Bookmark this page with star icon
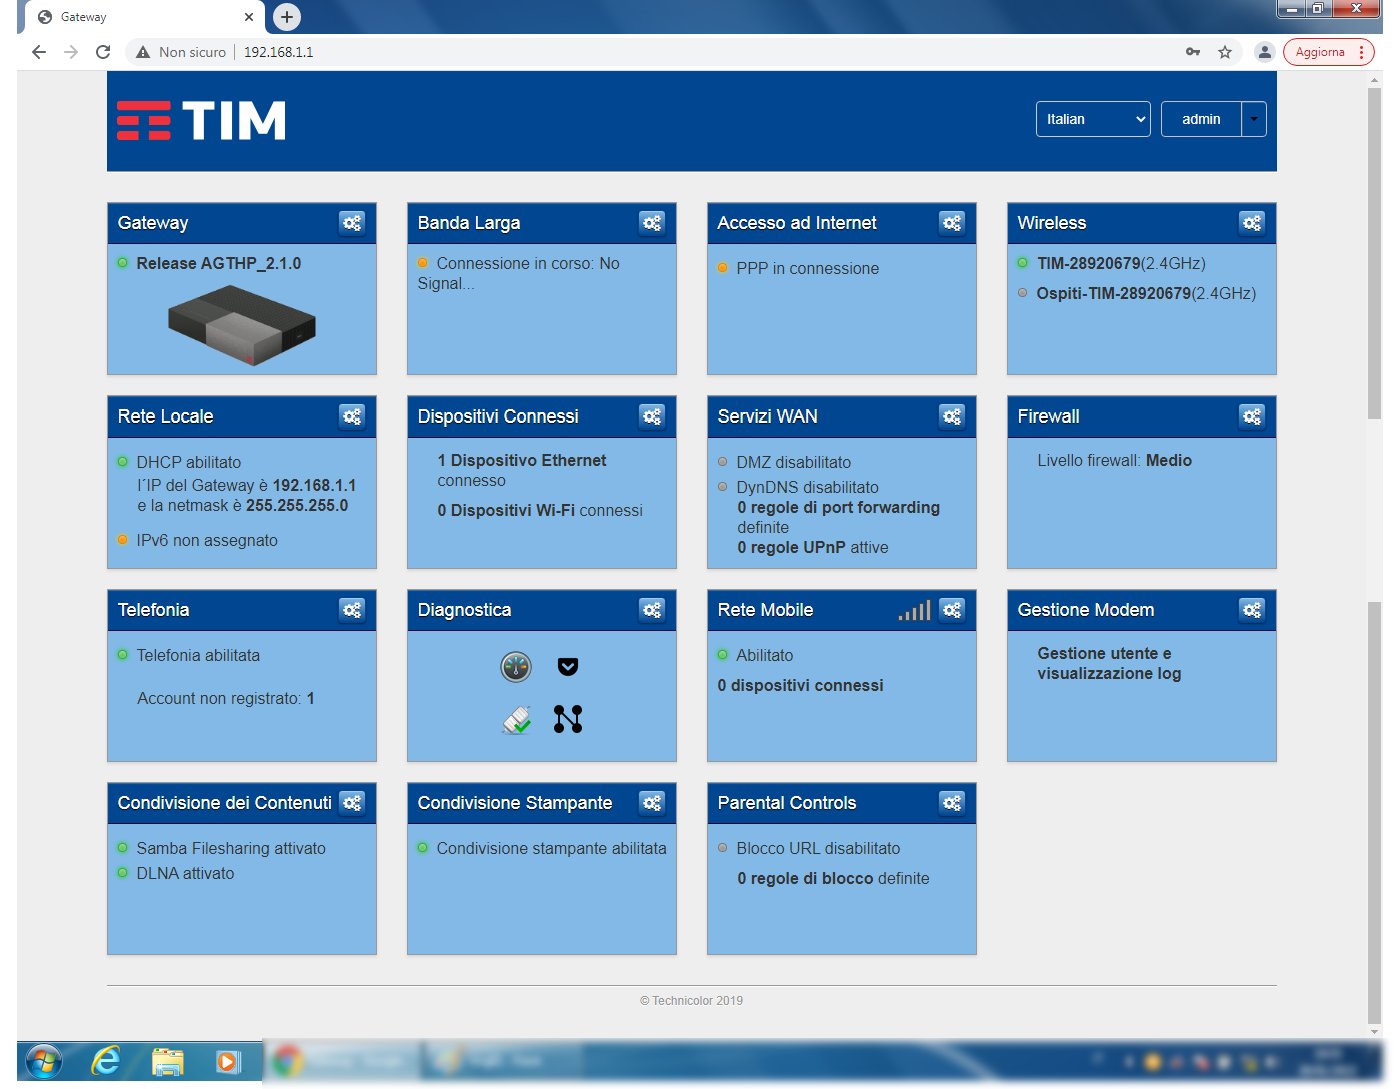The height and width of the screenshot is (1089, 1400). point(1225,52)
